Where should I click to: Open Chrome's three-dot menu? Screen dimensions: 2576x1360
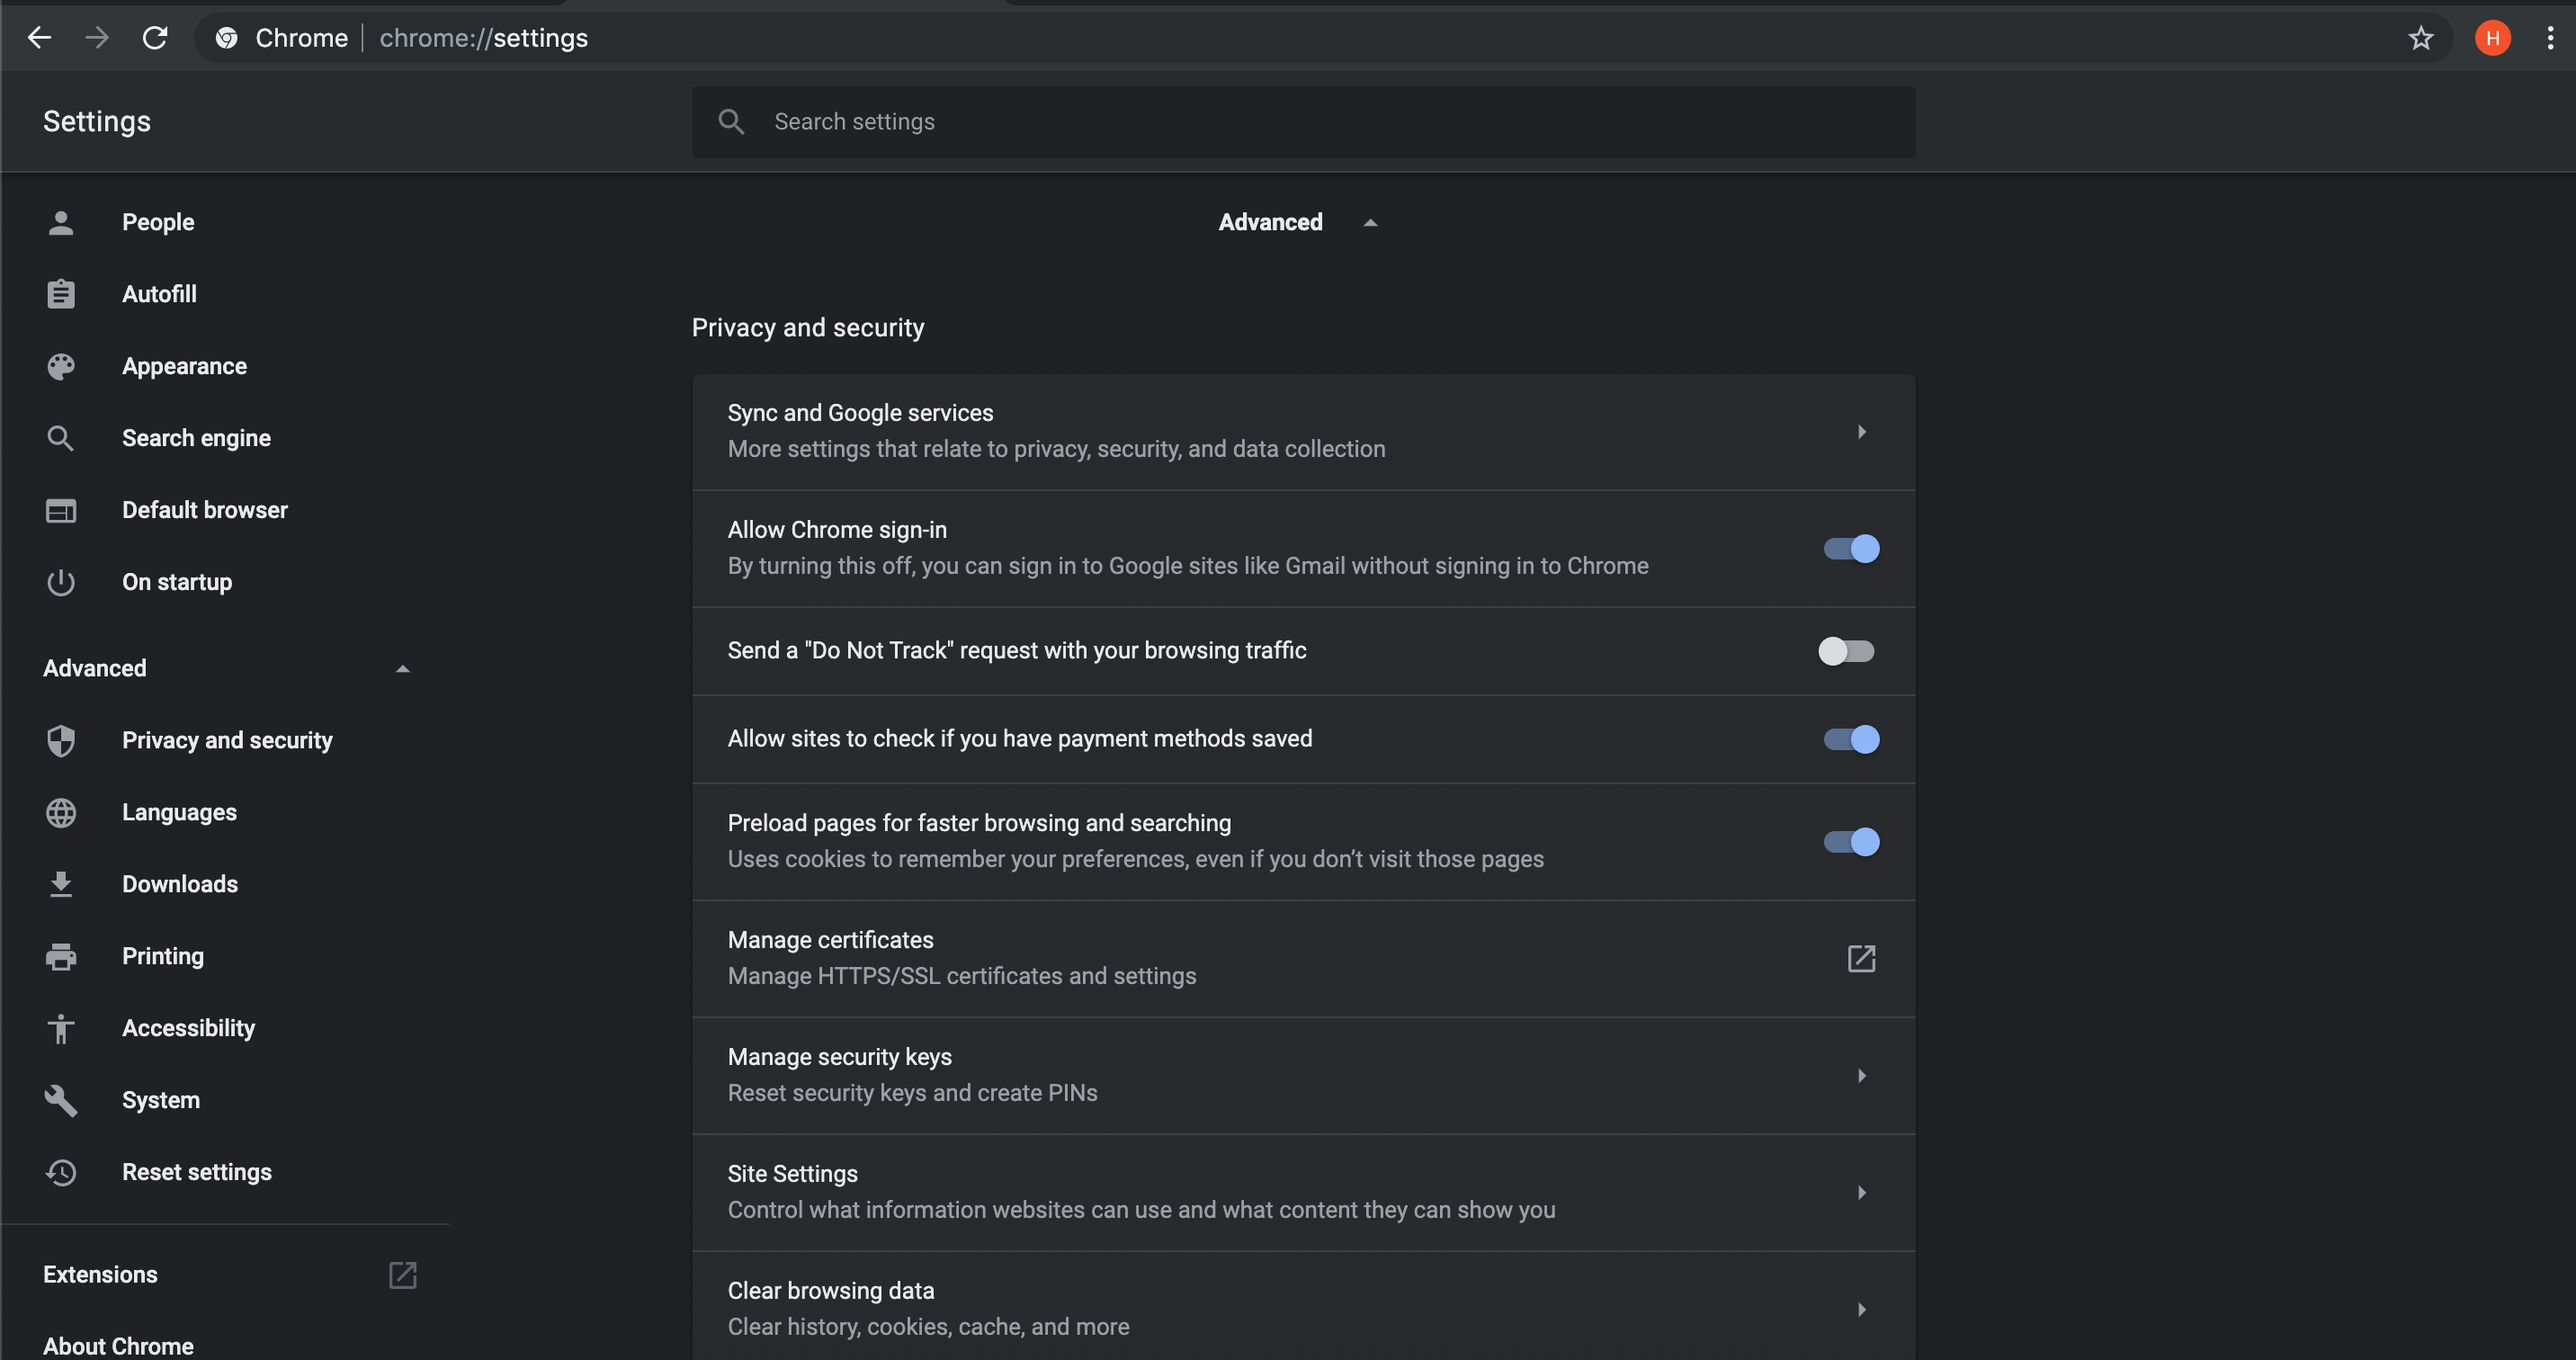point(2550,38)
